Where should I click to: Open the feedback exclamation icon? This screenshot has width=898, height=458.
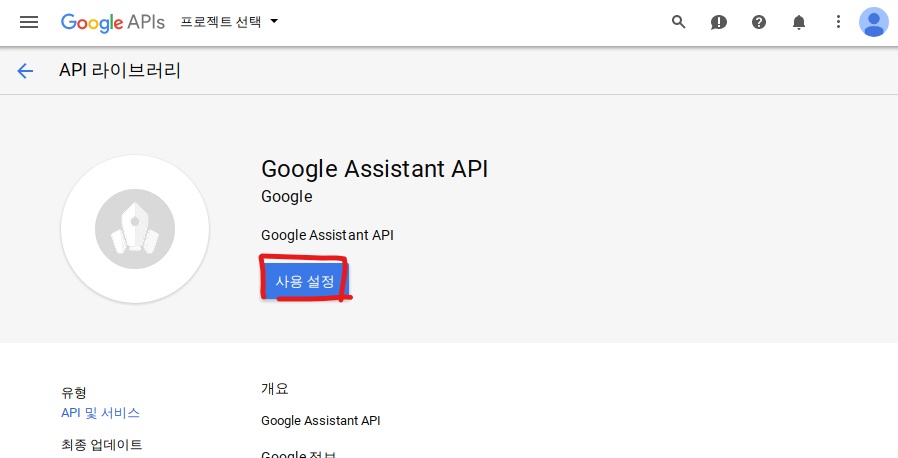coord(719,22)
